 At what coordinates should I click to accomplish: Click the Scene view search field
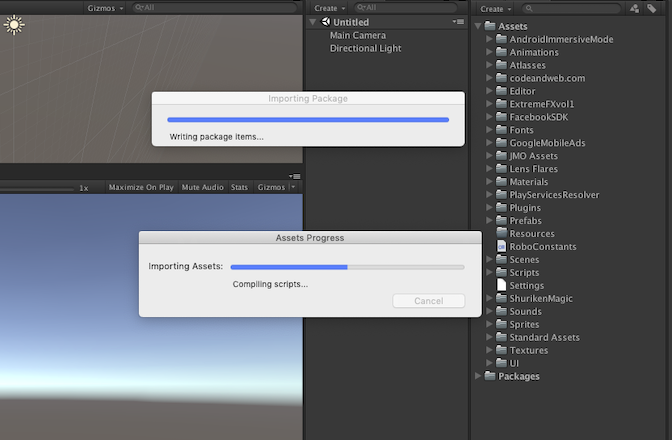[214, 8]
